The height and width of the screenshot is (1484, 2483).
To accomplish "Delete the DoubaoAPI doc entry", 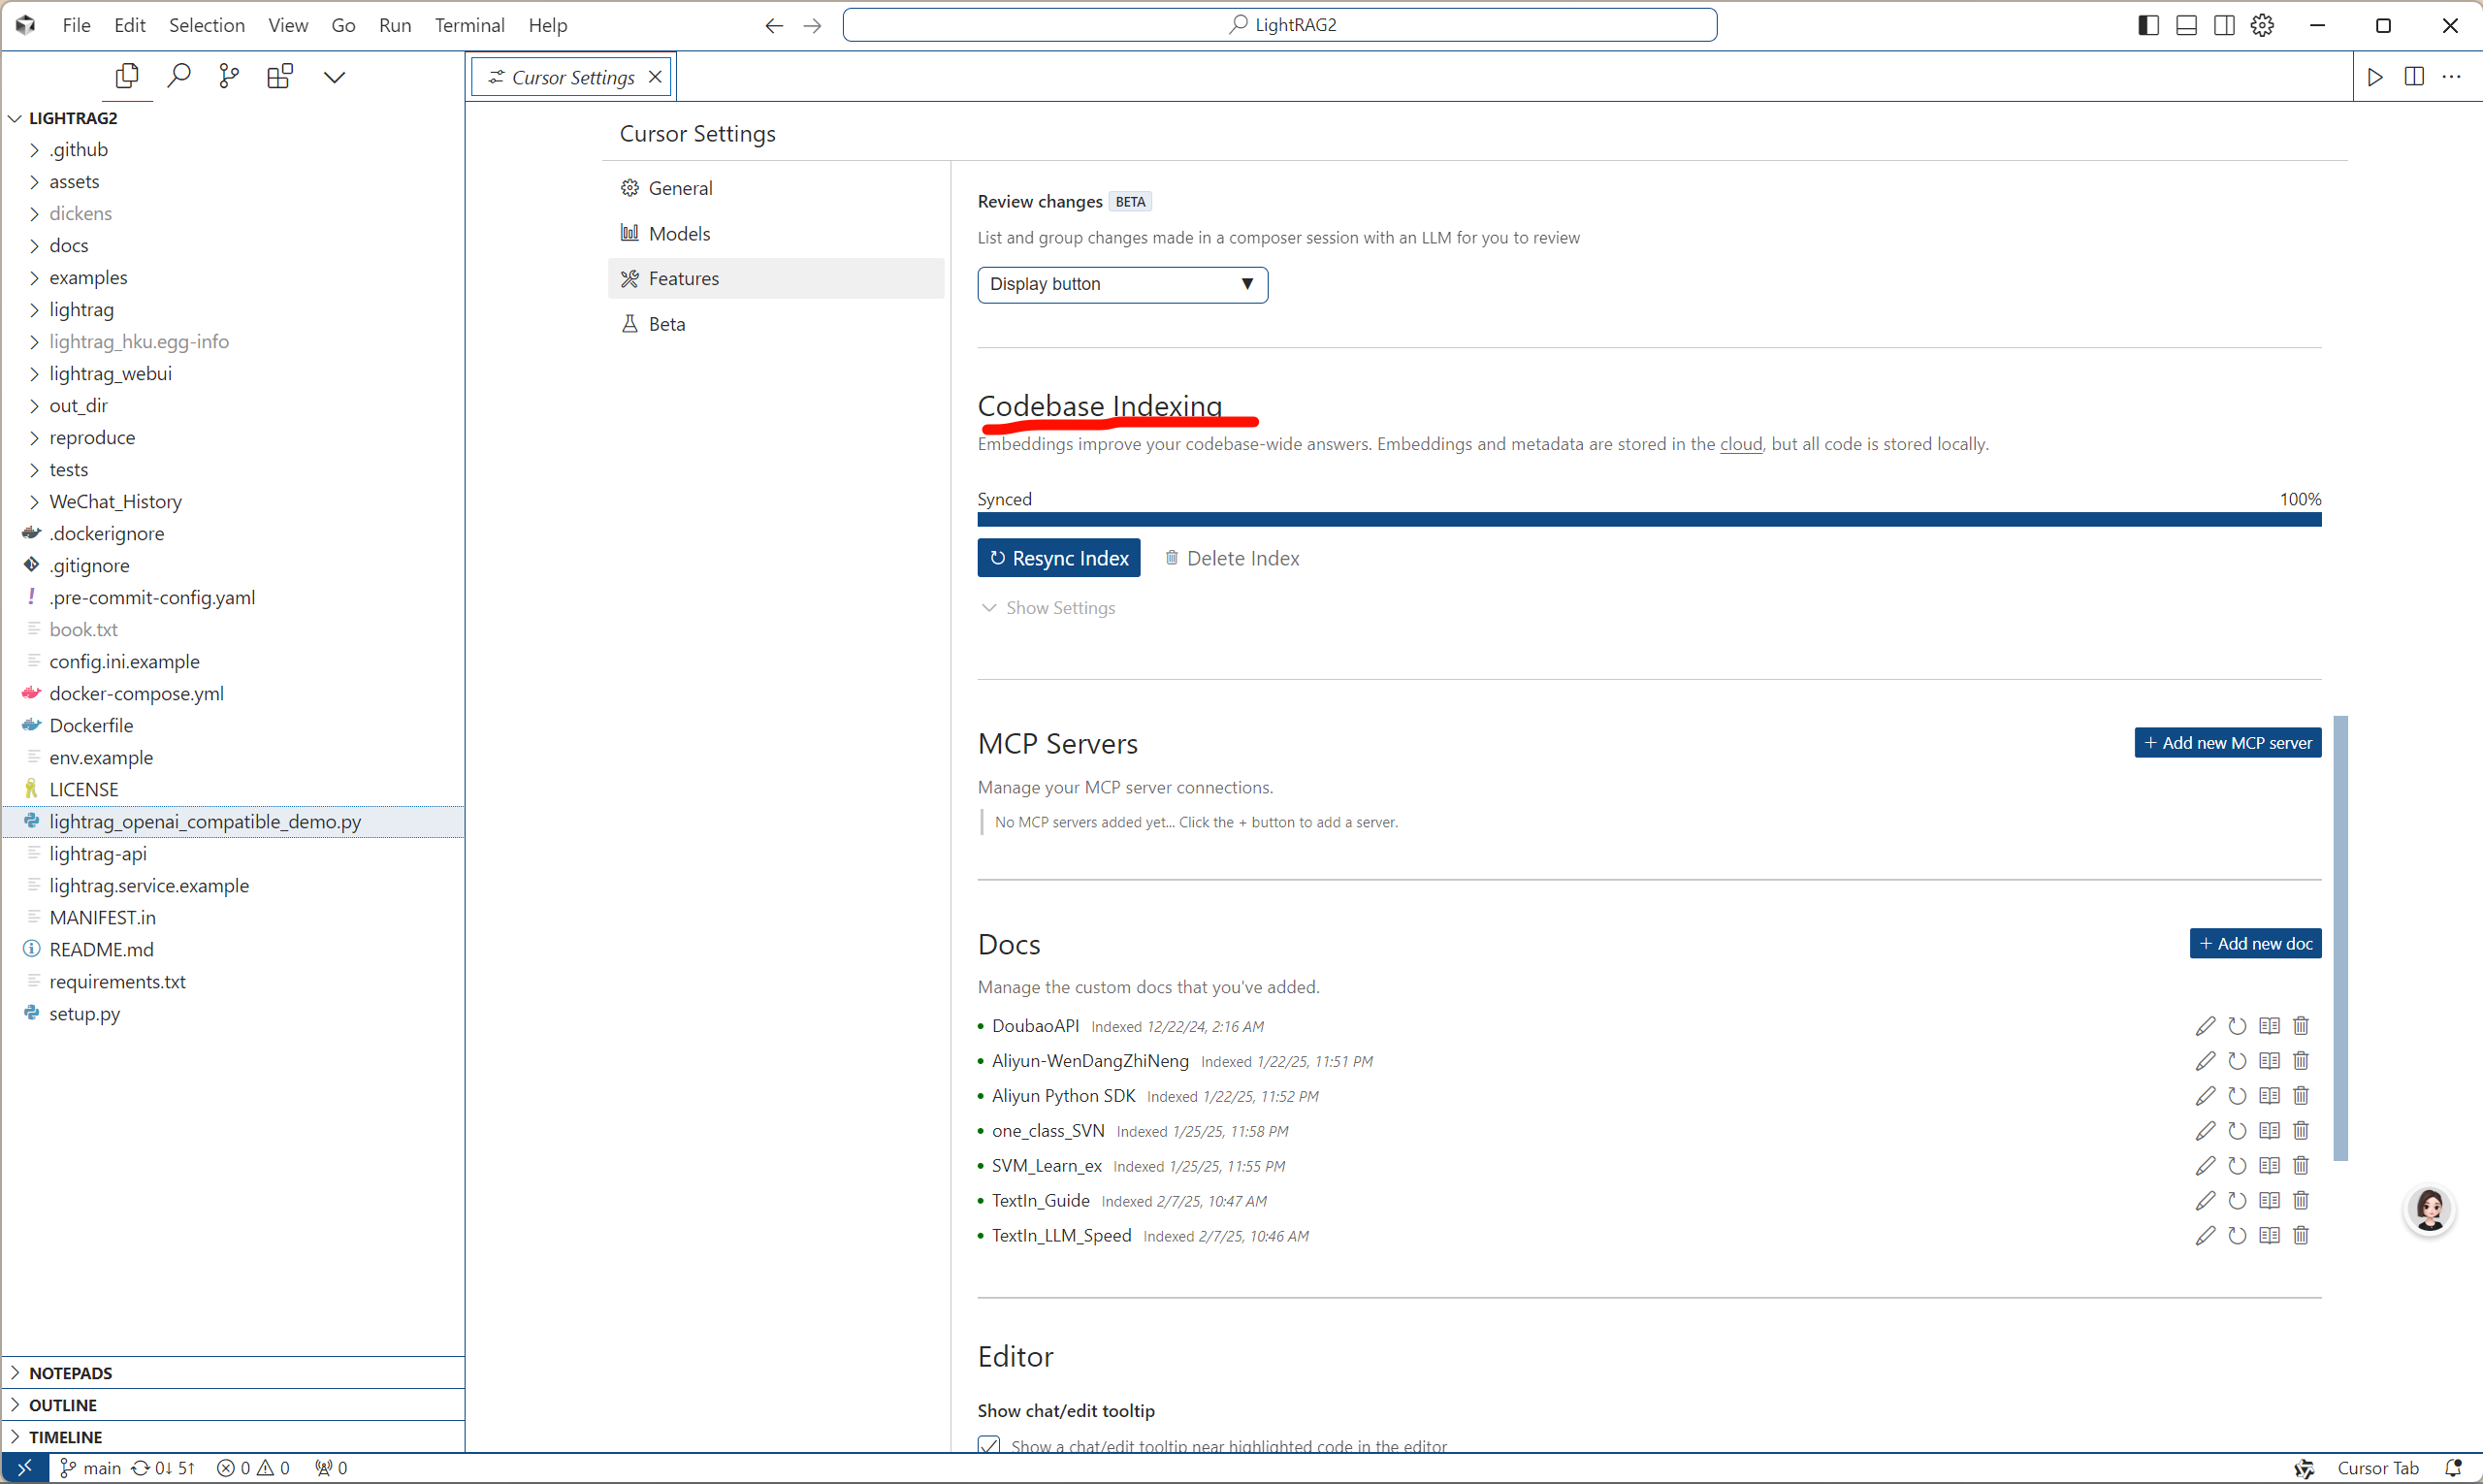I will [x=2301, y=1026].
